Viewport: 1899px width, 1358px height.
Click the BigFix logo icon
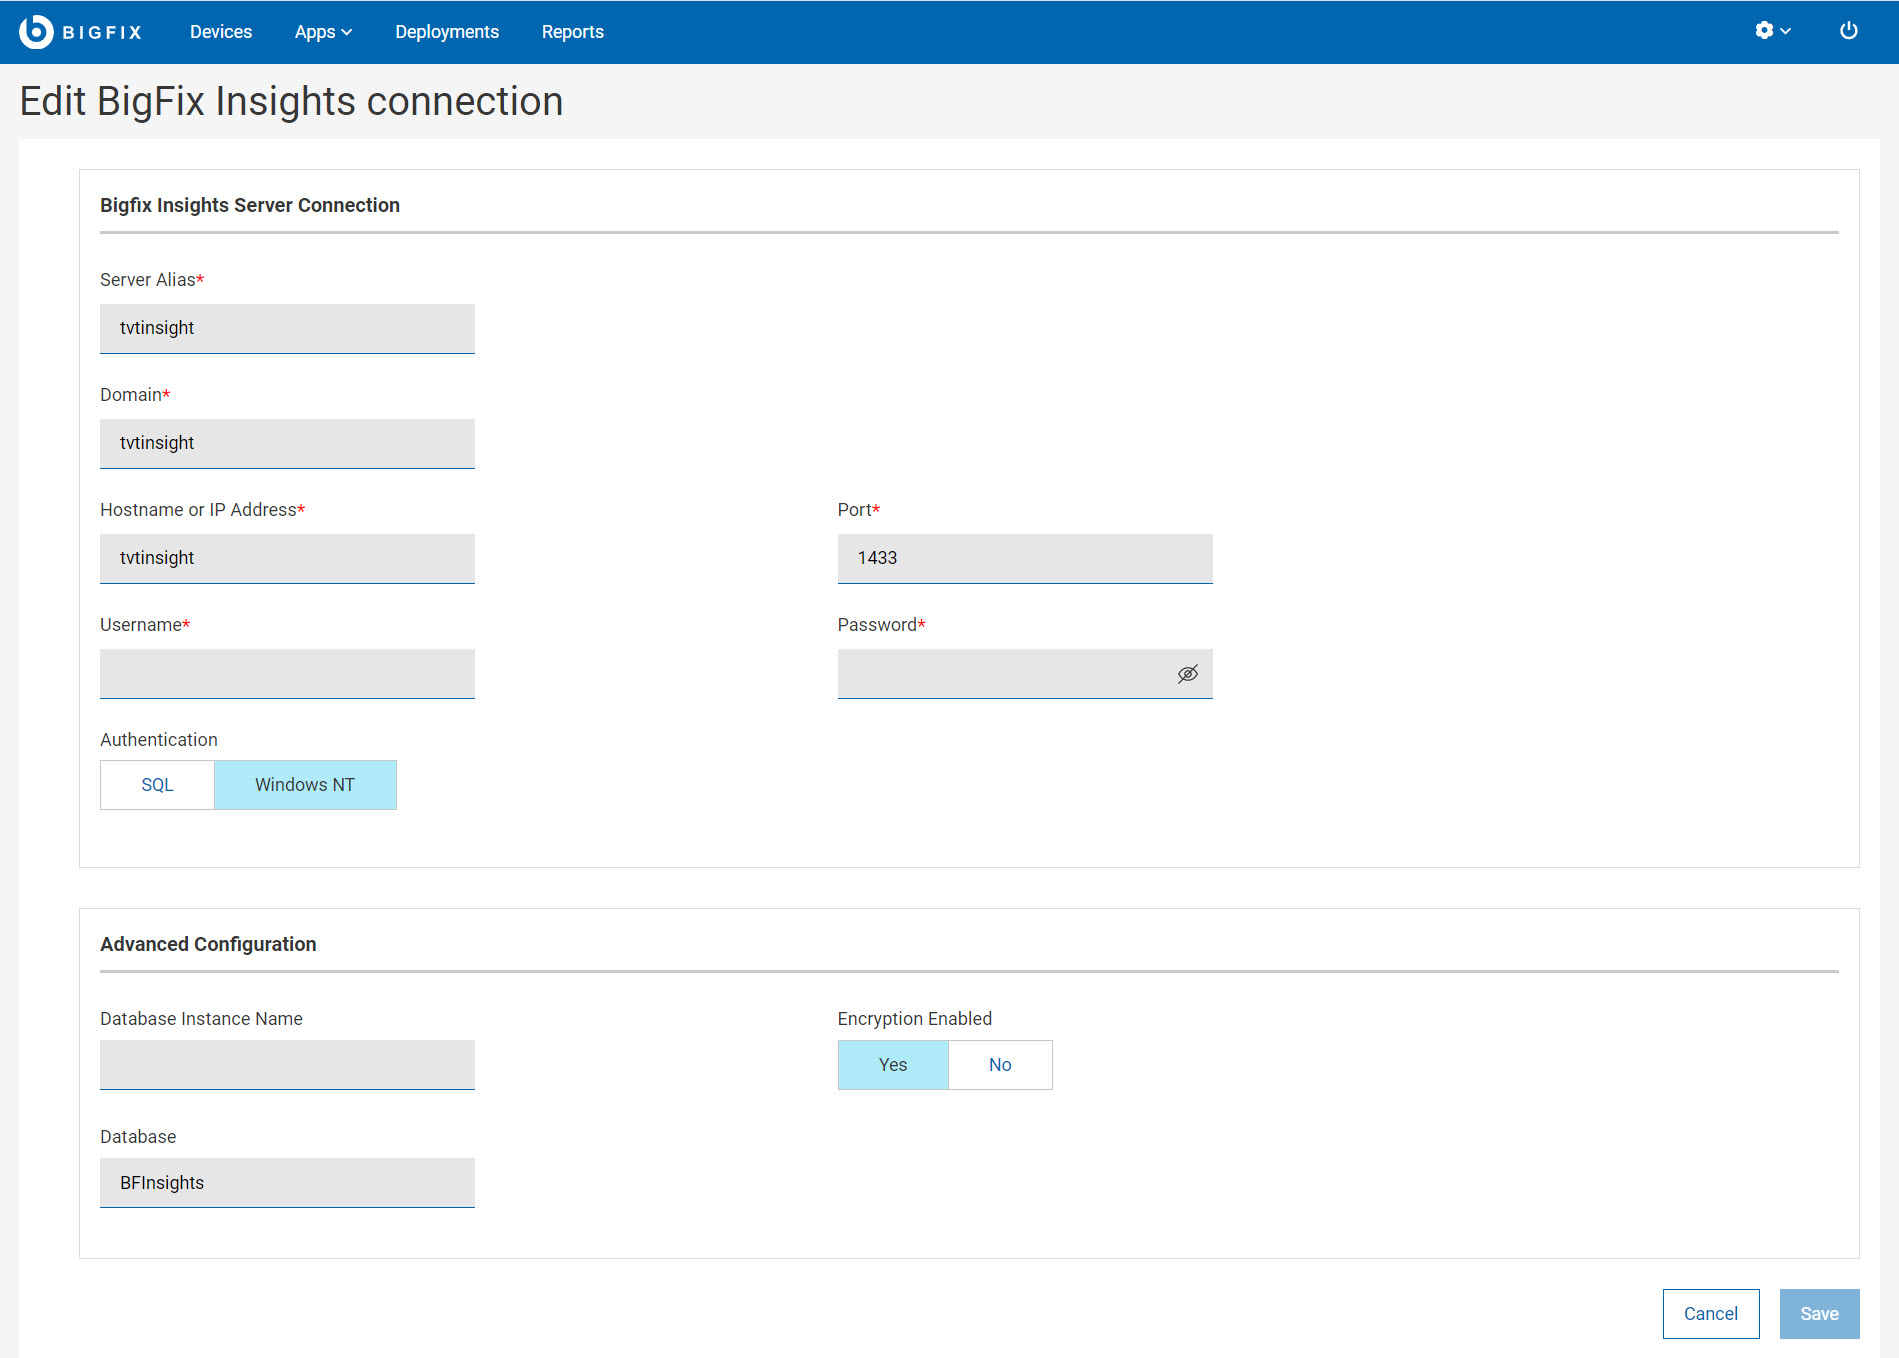coord(36,32)
